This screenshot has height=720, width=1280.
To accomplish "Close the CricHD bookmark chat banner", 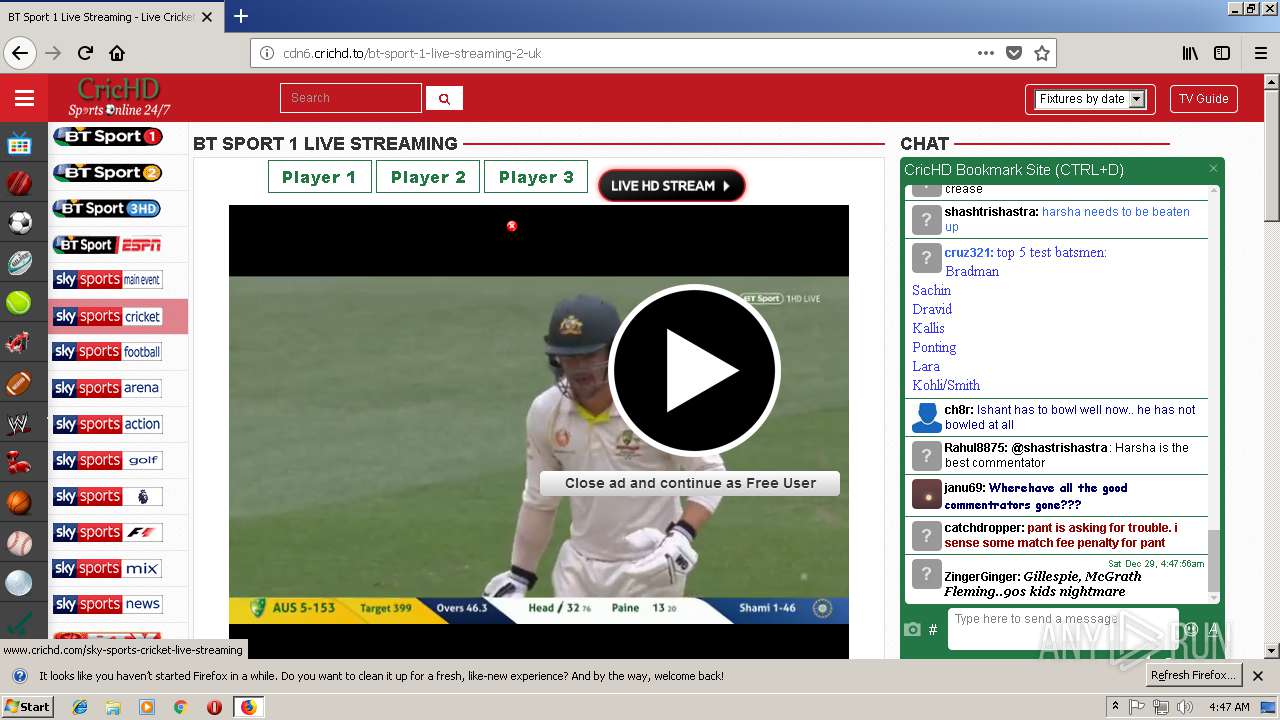I will pos(1213,169).
